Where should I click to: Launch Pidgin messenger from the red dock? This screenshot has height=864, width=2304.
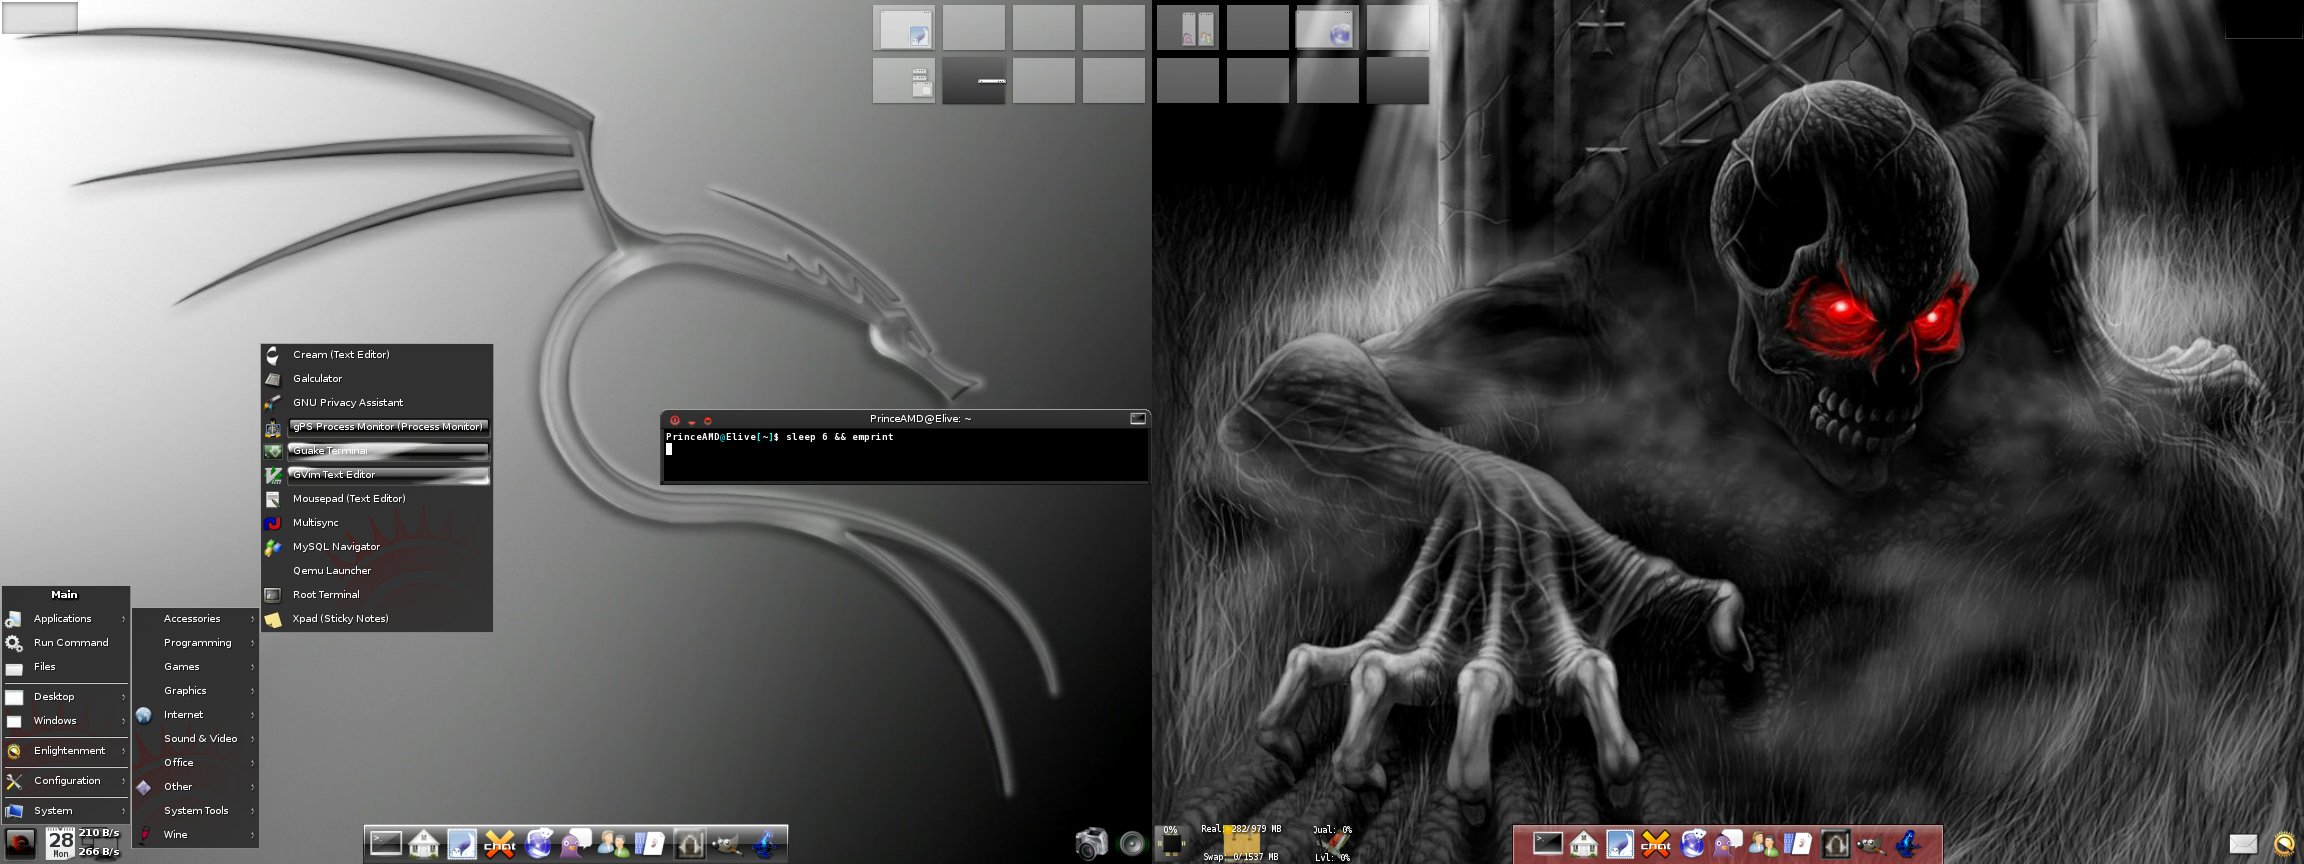tap(1729, 844)
